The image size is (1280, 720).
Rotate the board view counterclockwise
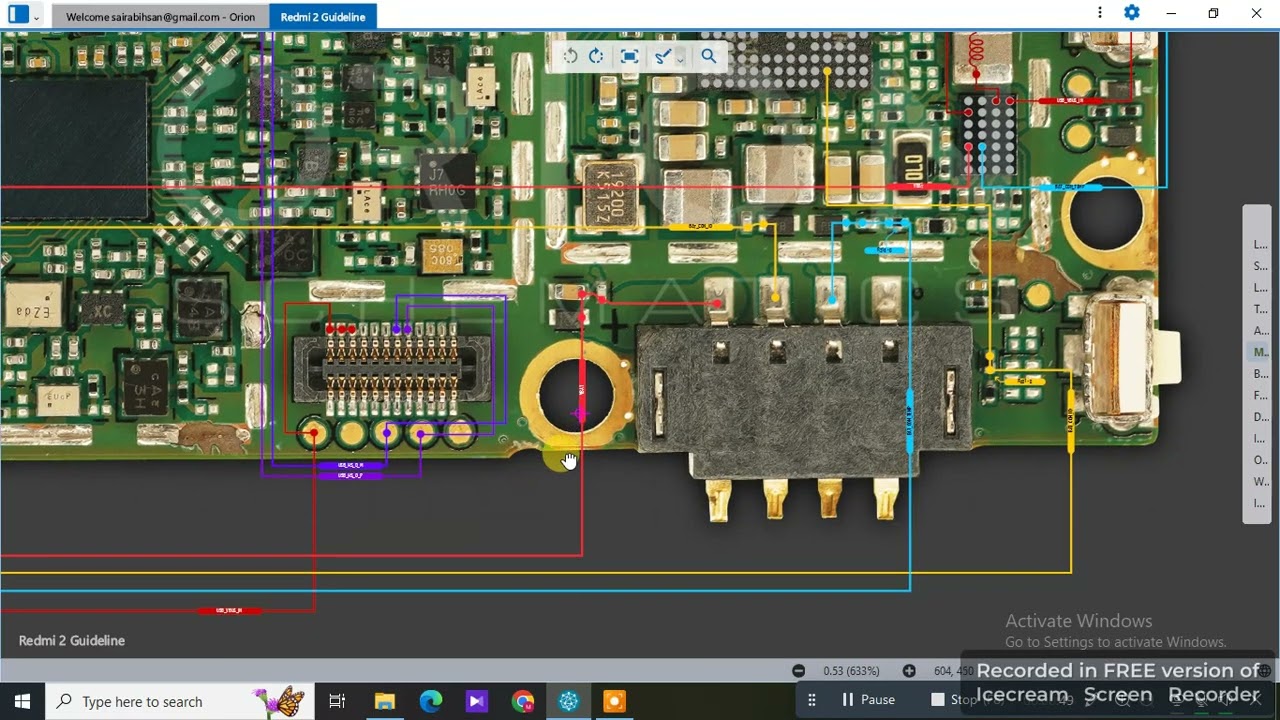pos(570,57)
